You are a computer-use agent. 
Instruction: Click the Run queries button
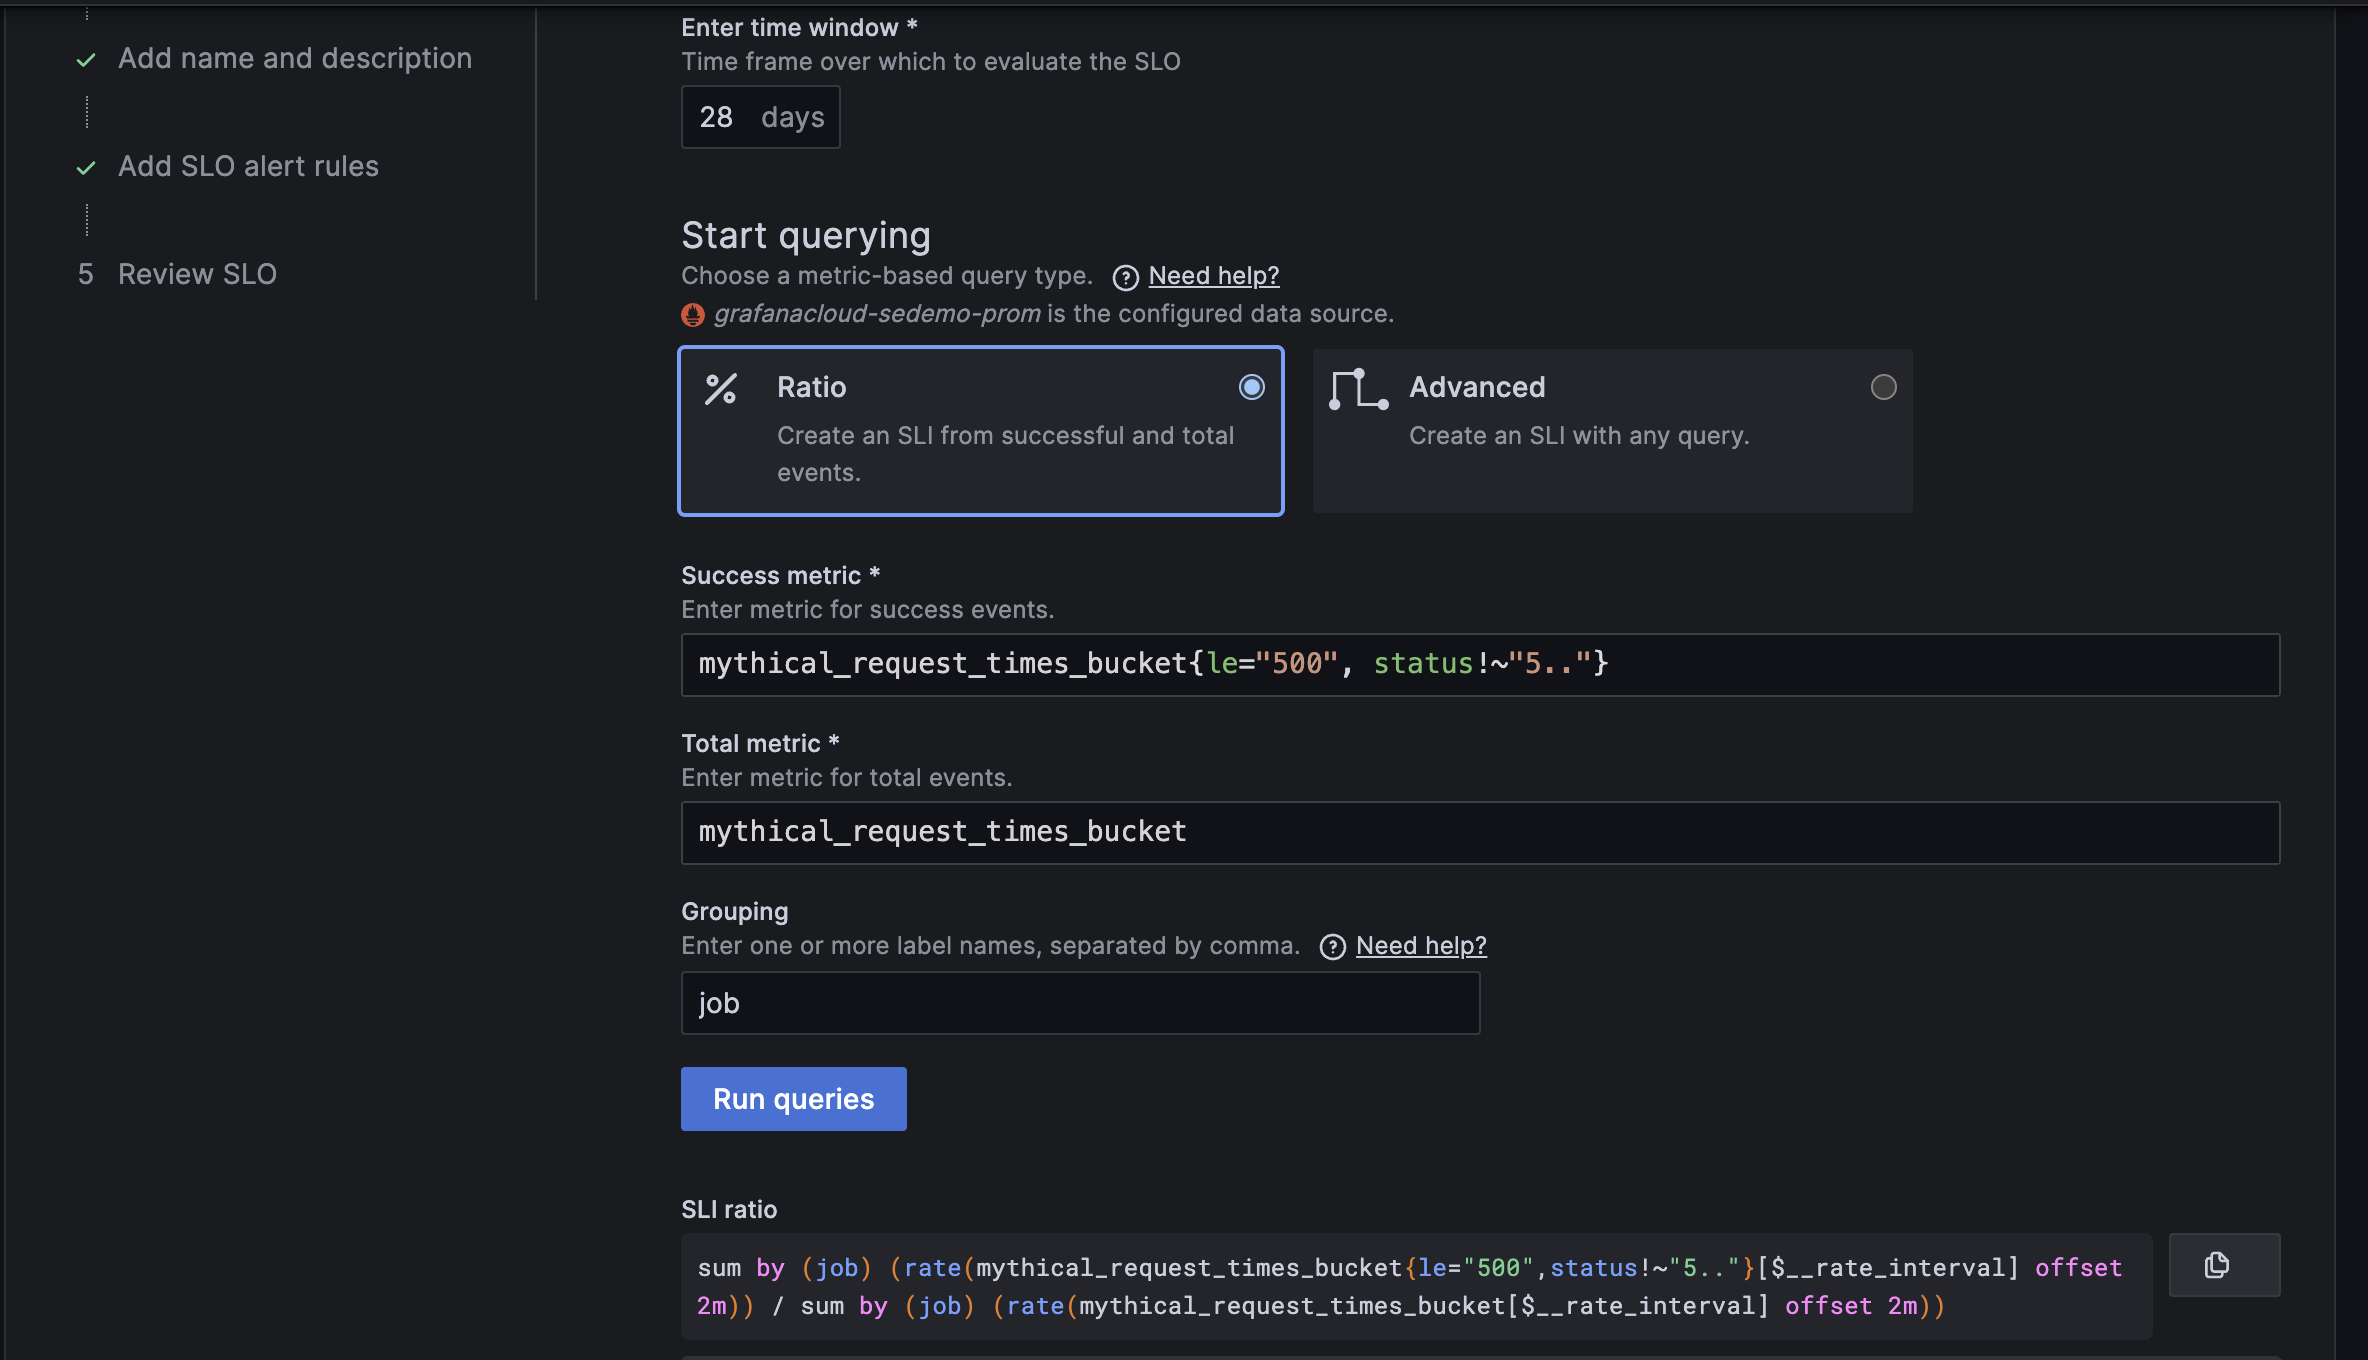click(793, 1098)
